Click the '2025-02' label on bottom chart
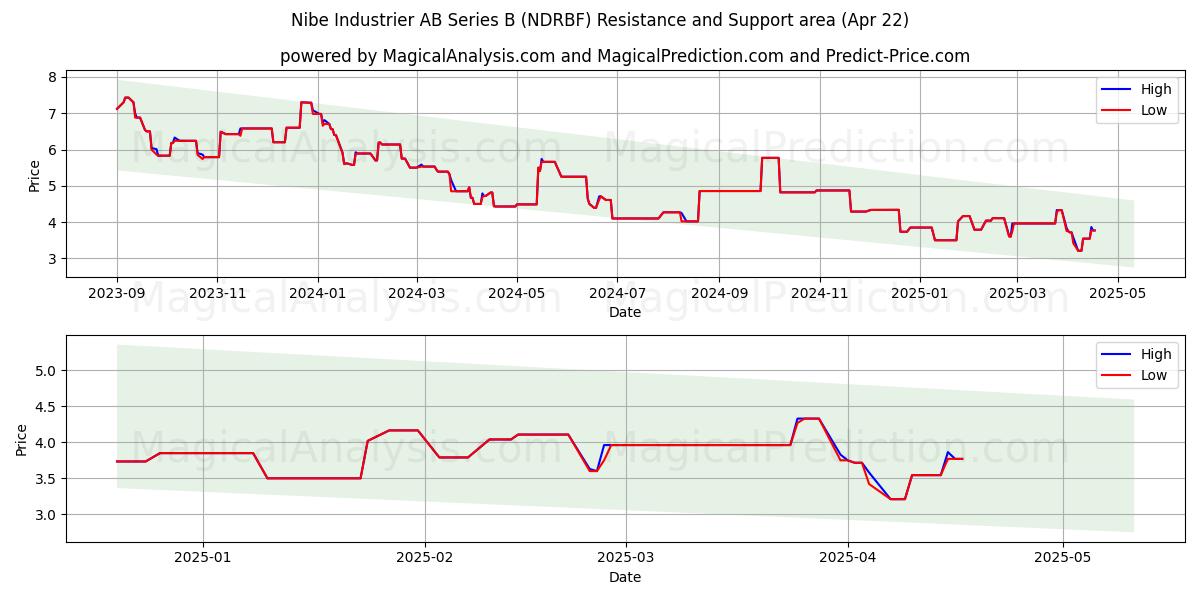Viewport: 1200px width, 600px height. click(x=425, y=559)
